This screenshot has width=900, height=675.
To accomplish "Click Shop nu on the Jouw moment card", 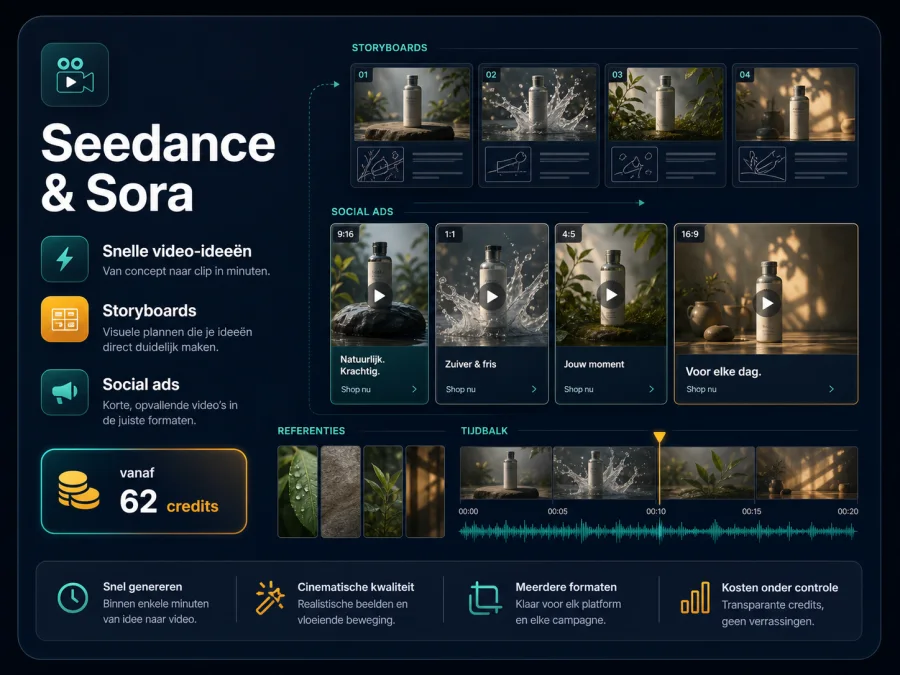I will click(x=579, y=389).
